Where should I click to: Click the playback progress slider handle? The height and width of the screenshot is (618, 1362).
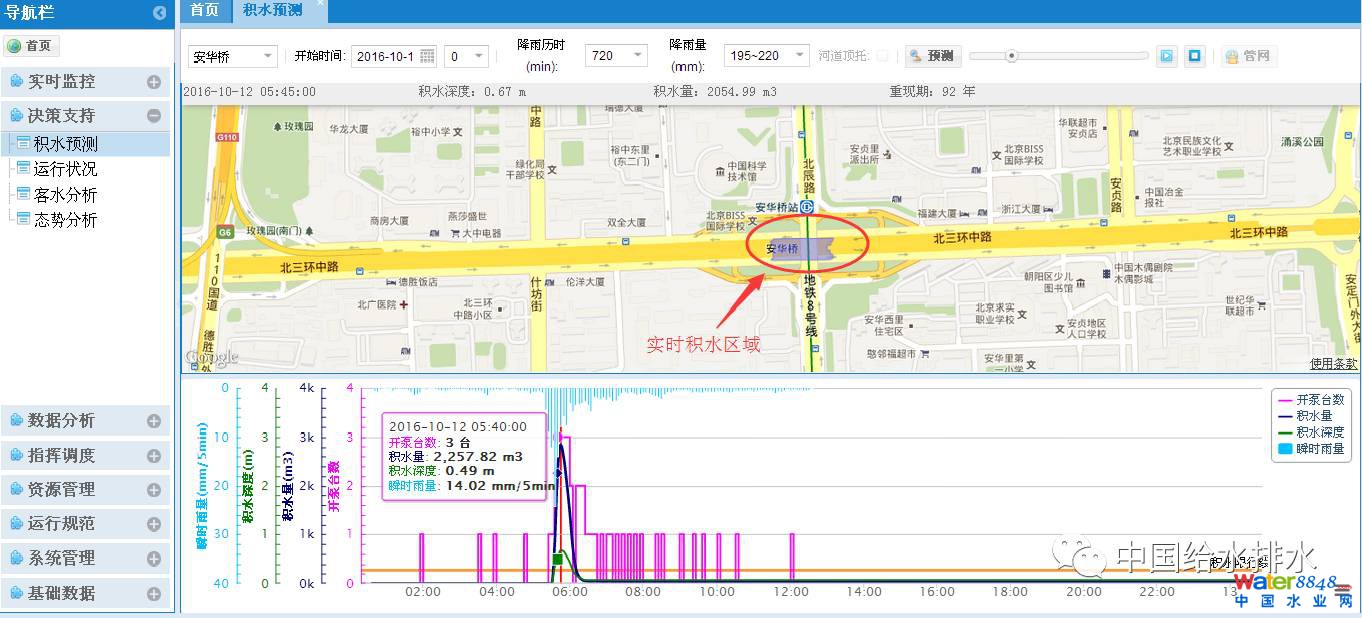pyautogui.click(x=1011, y=56)
